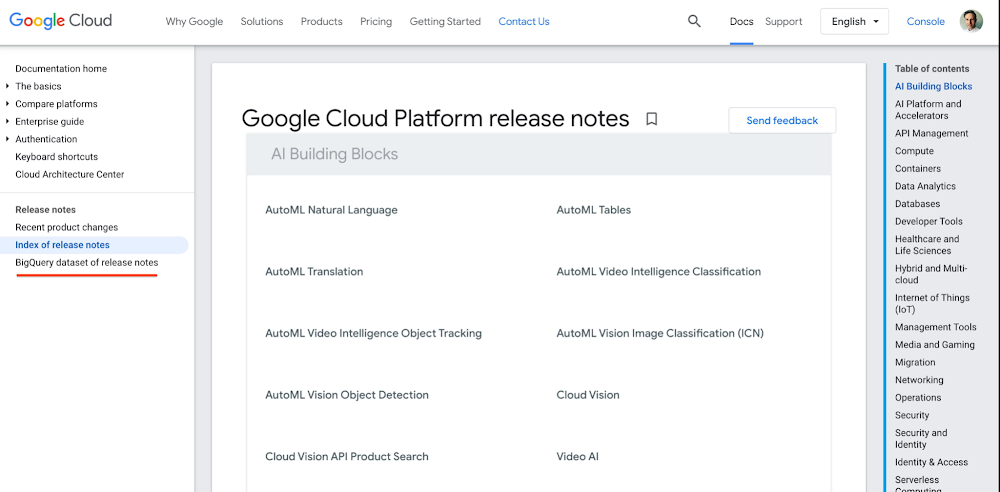This screenshot has height=492, width=1000.
Task: Open Cloud Vision API Product Search
Action: pyautogui.click(x=347, y=457)
